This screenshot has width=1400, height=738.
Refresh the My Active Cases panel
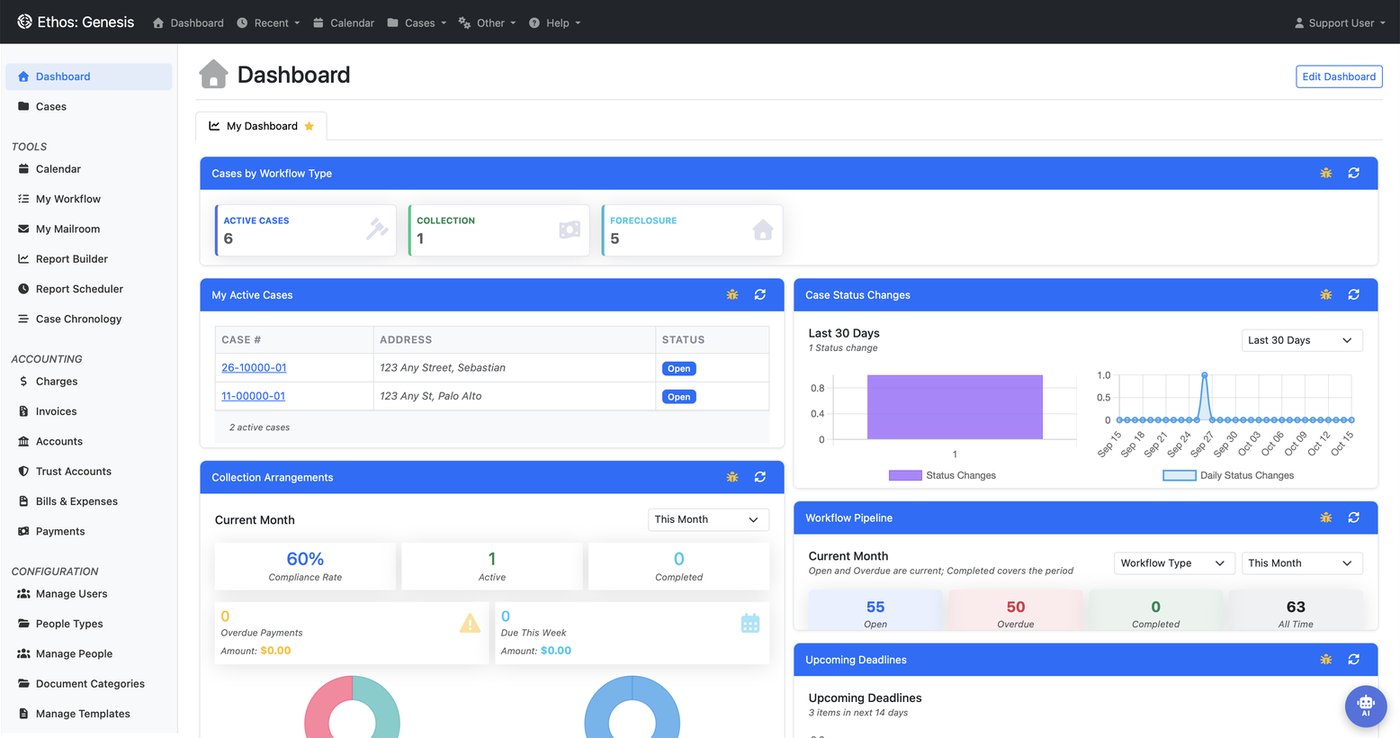tap(760, 295)
